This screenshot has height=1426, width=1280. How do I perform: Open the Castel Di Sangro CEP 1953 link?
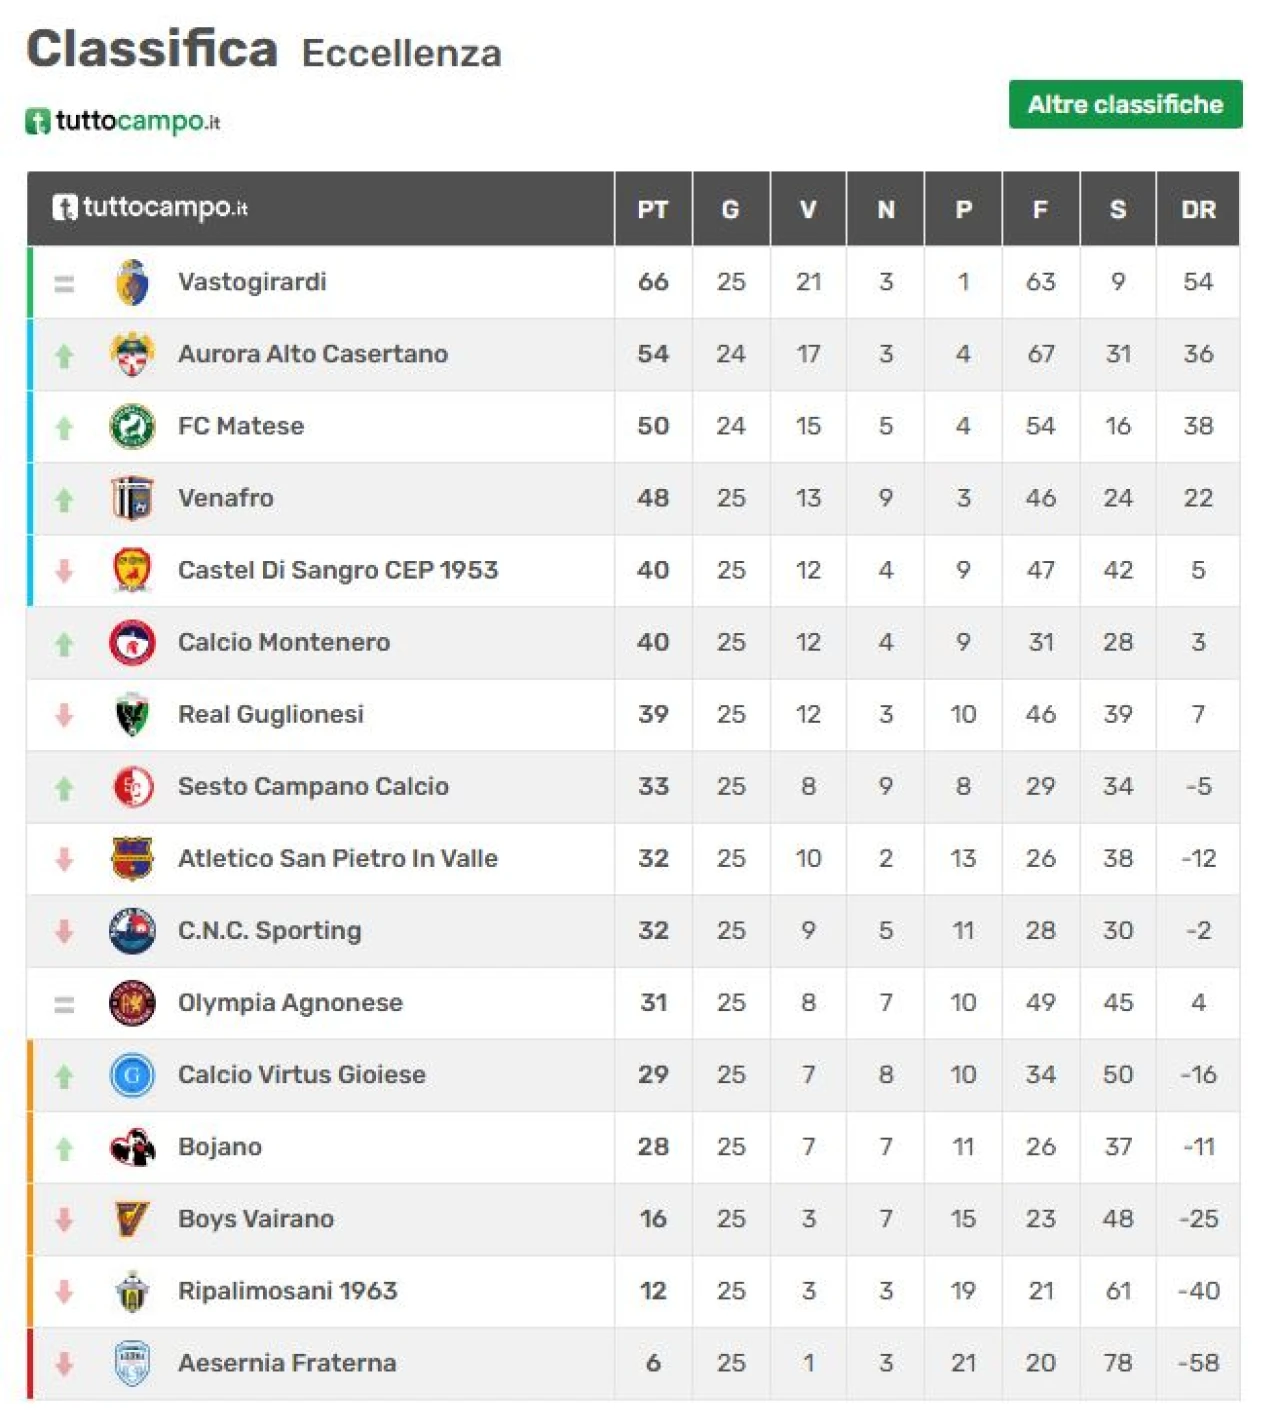(x=338, y=570)
